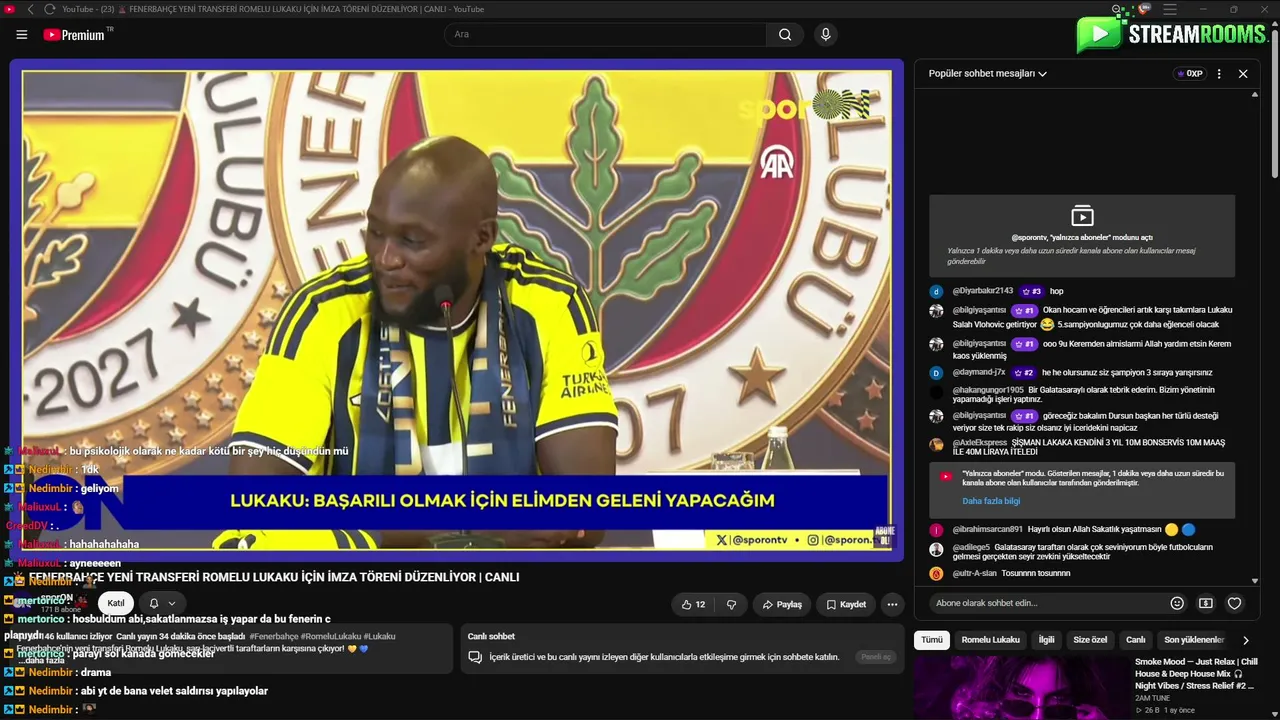Focus 'Abone olarak sohbet edin...' chat input
Image resolution: width=1280 pixels, height=720 pixels.
[x=1047, y=603]
